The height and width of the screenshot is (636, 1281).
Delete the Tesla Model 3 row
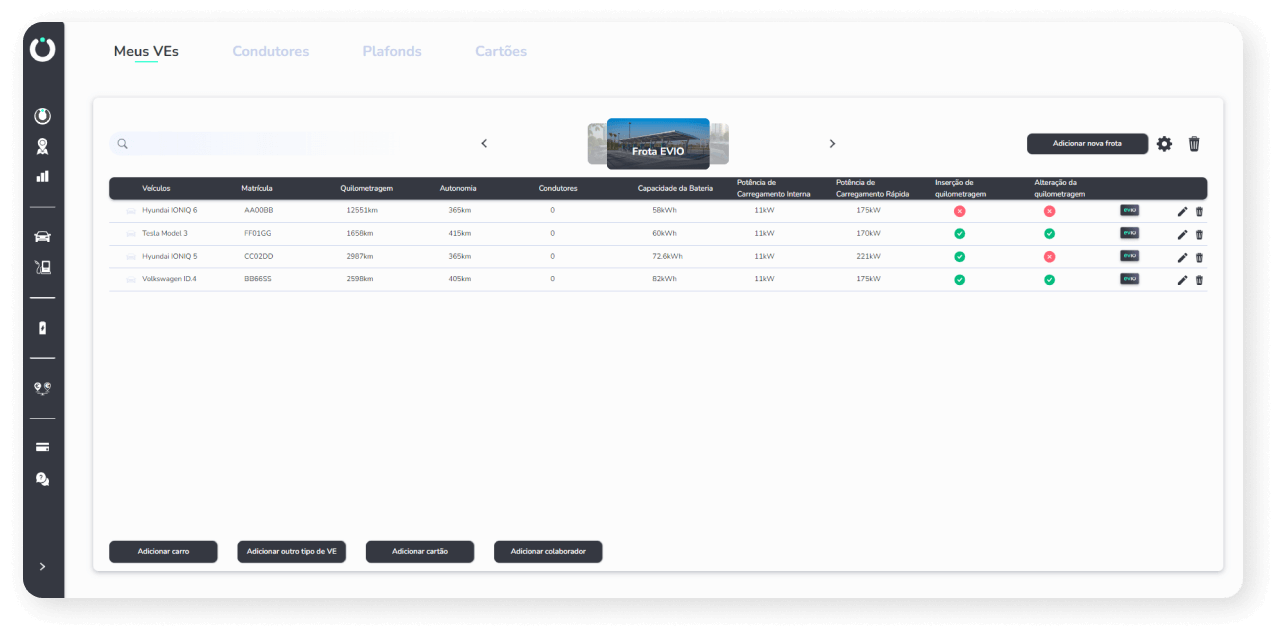(x=1199, y=234)
